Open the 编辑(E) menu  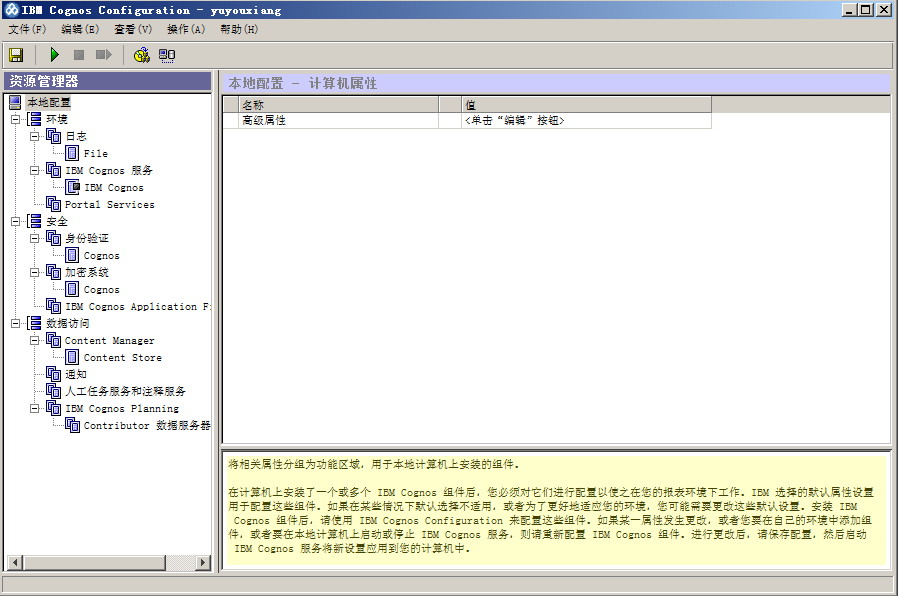click(80, 29)
